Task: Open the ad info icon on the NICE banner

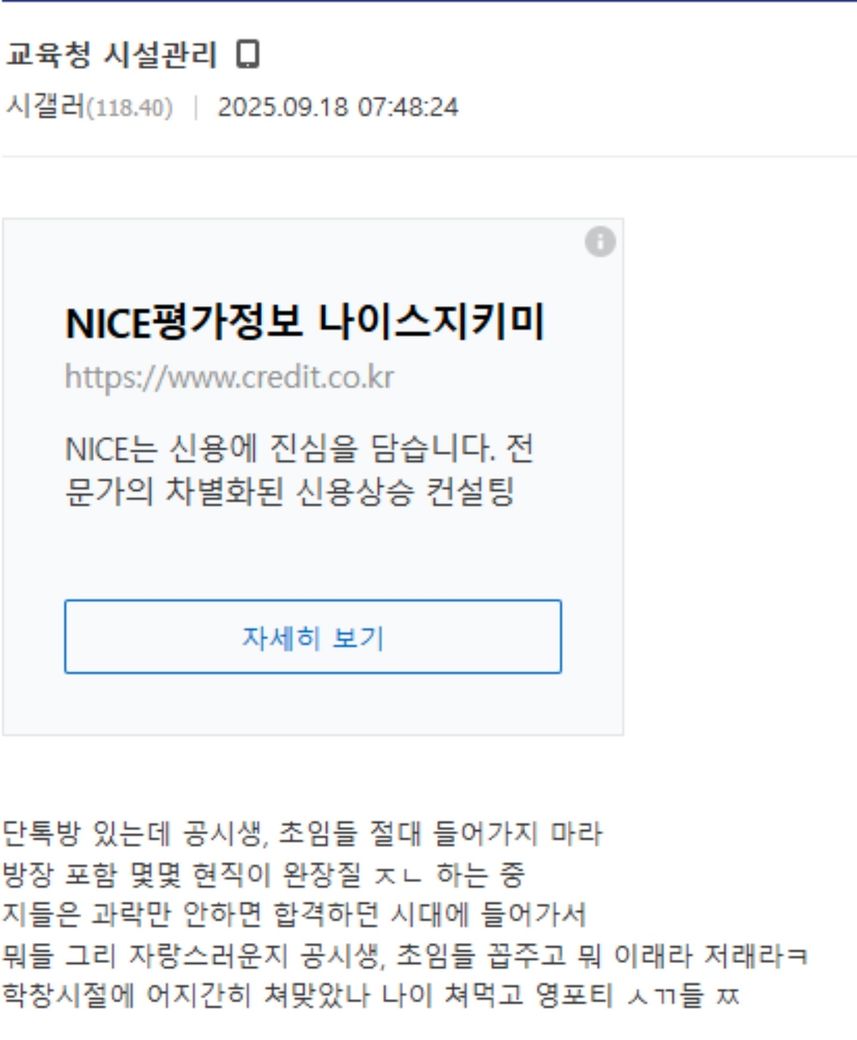Action: click(600, 241)
